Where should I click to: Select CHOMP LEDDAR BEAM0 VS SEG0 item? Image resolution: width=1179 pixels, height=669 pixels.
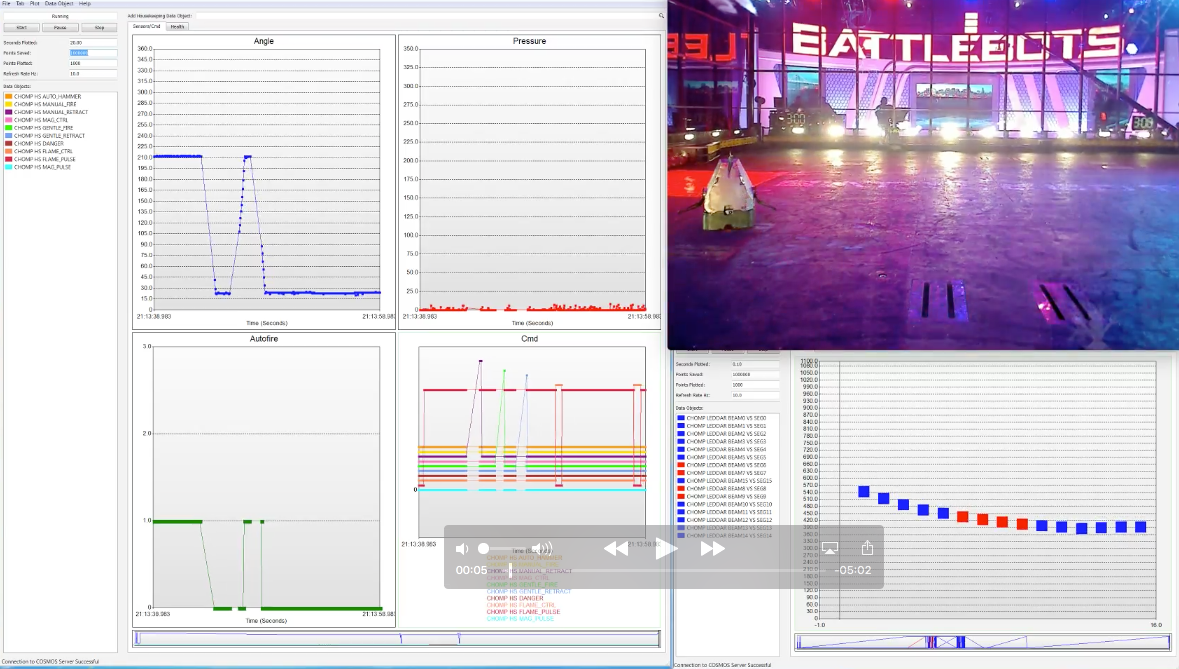[x=722, y=418]
